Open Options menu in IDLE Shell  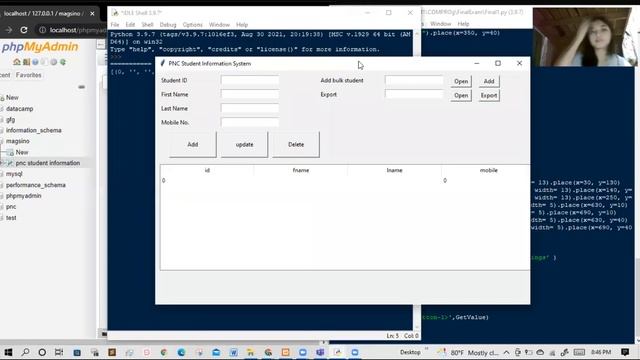pyautogui.click(x=192, y=25)
